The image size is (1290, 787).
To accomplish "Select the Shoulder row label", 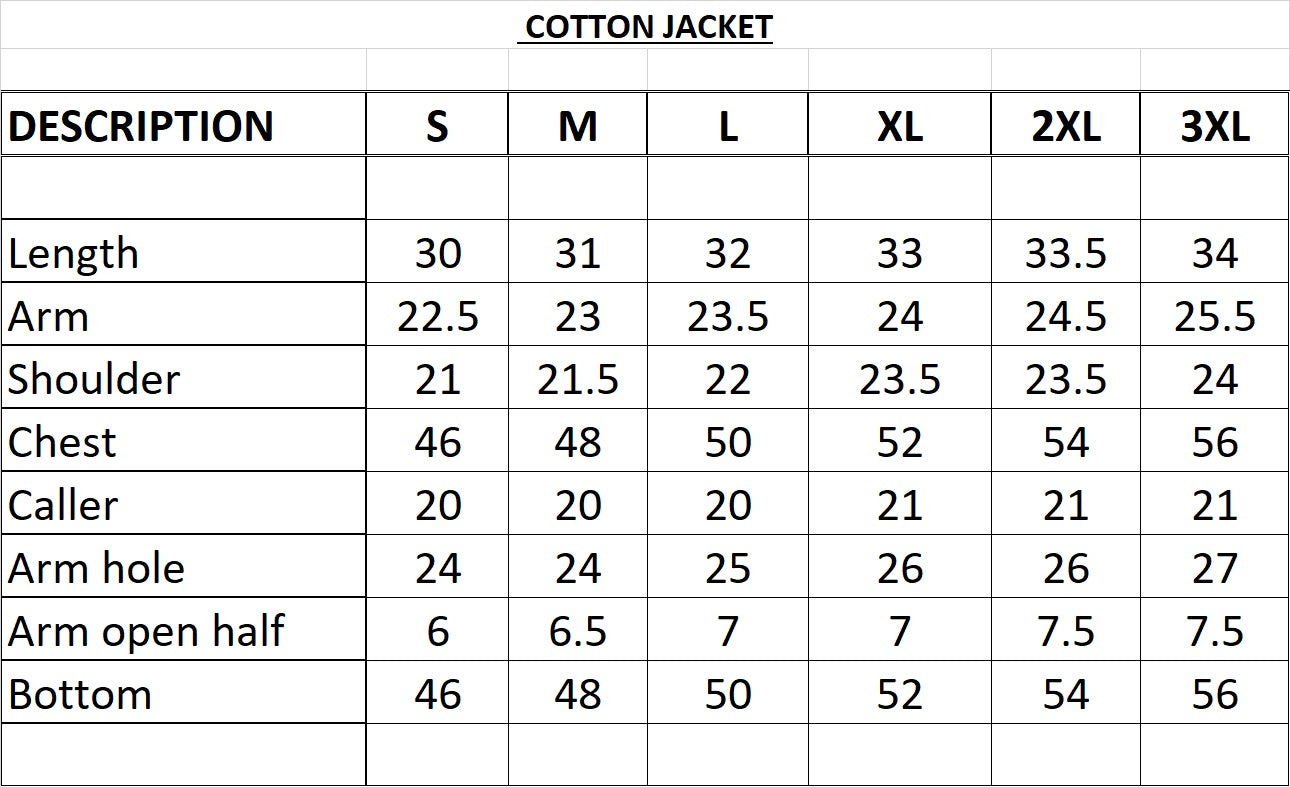I will pos(94,380).
